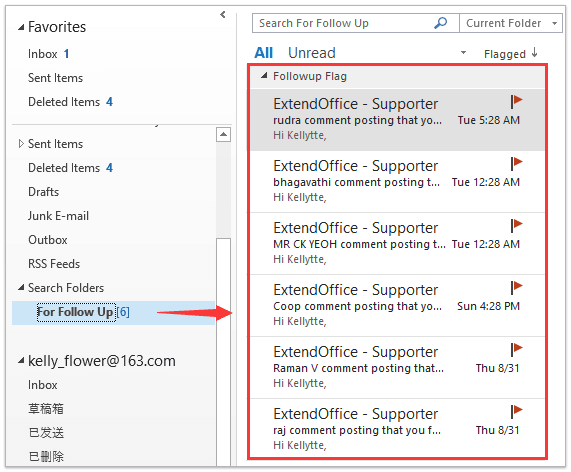
Task: Open the bhagavathi comment posting email
Action: pos(397,182)
